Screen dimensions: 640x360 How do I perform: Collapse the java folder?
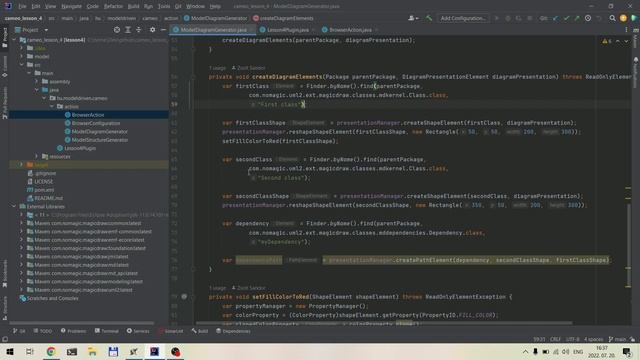click(37, 89)
